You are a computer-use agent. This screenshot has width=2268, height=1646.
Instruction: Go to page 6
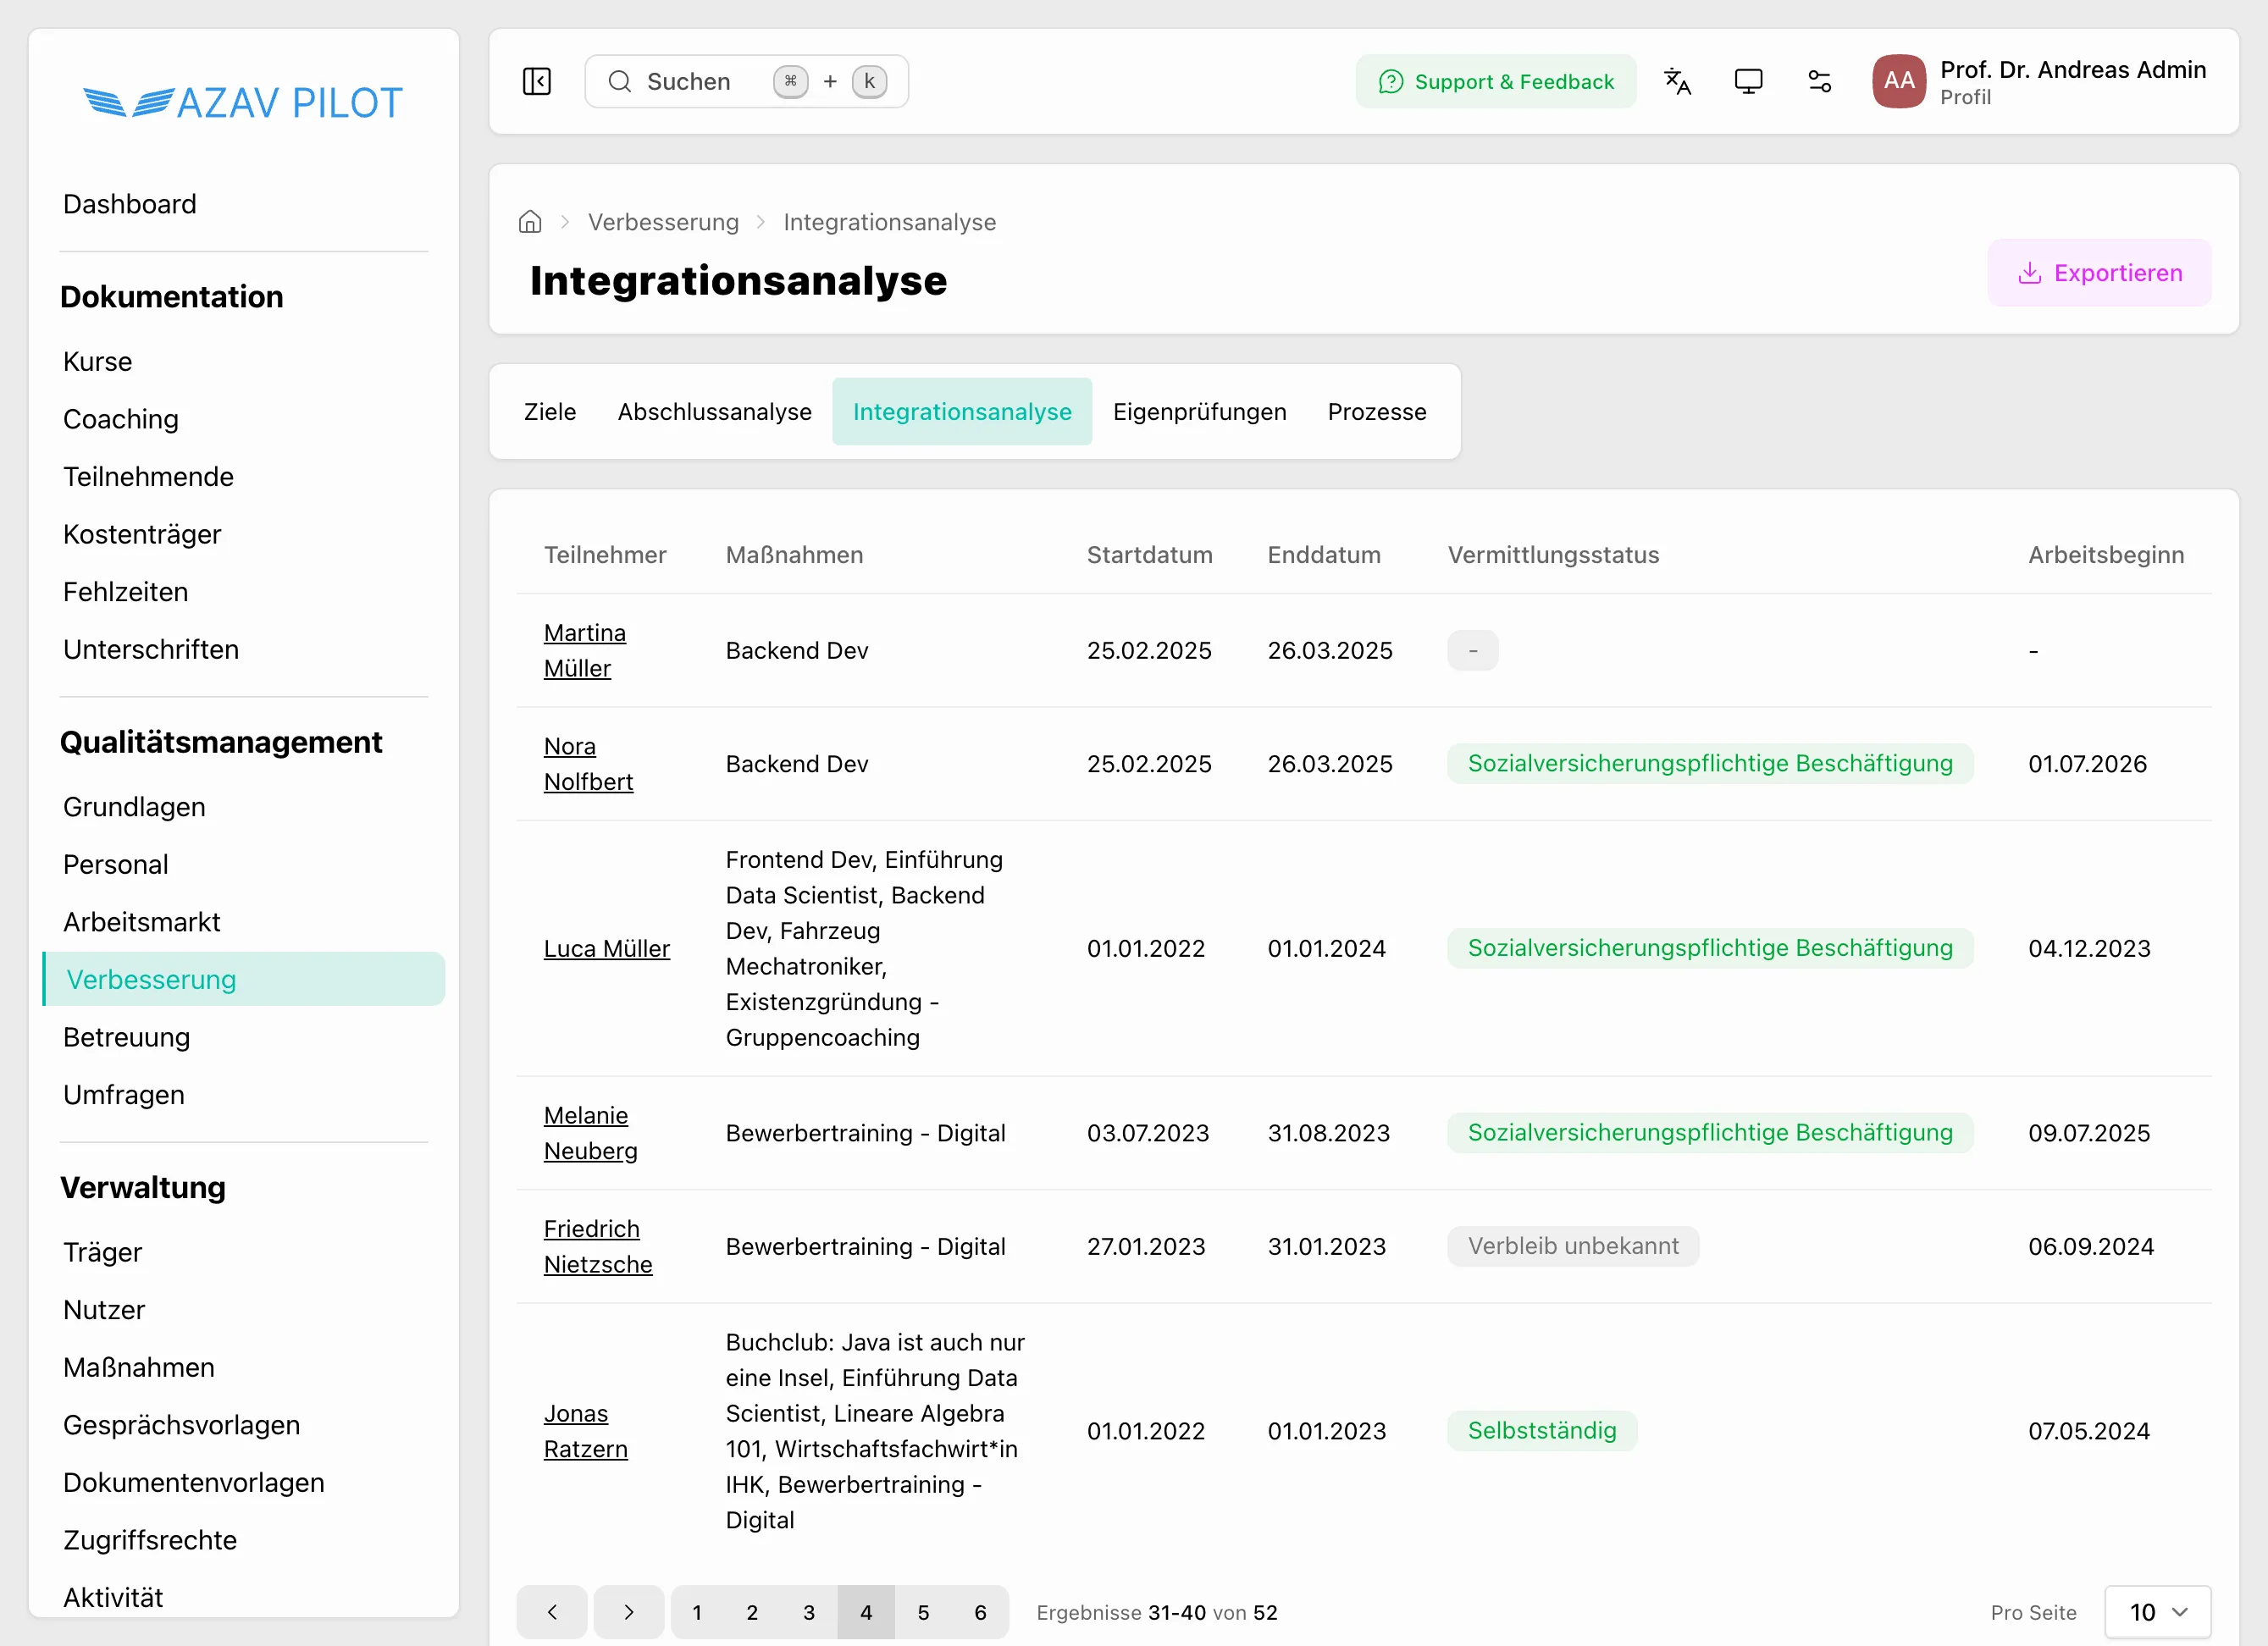980,1612
